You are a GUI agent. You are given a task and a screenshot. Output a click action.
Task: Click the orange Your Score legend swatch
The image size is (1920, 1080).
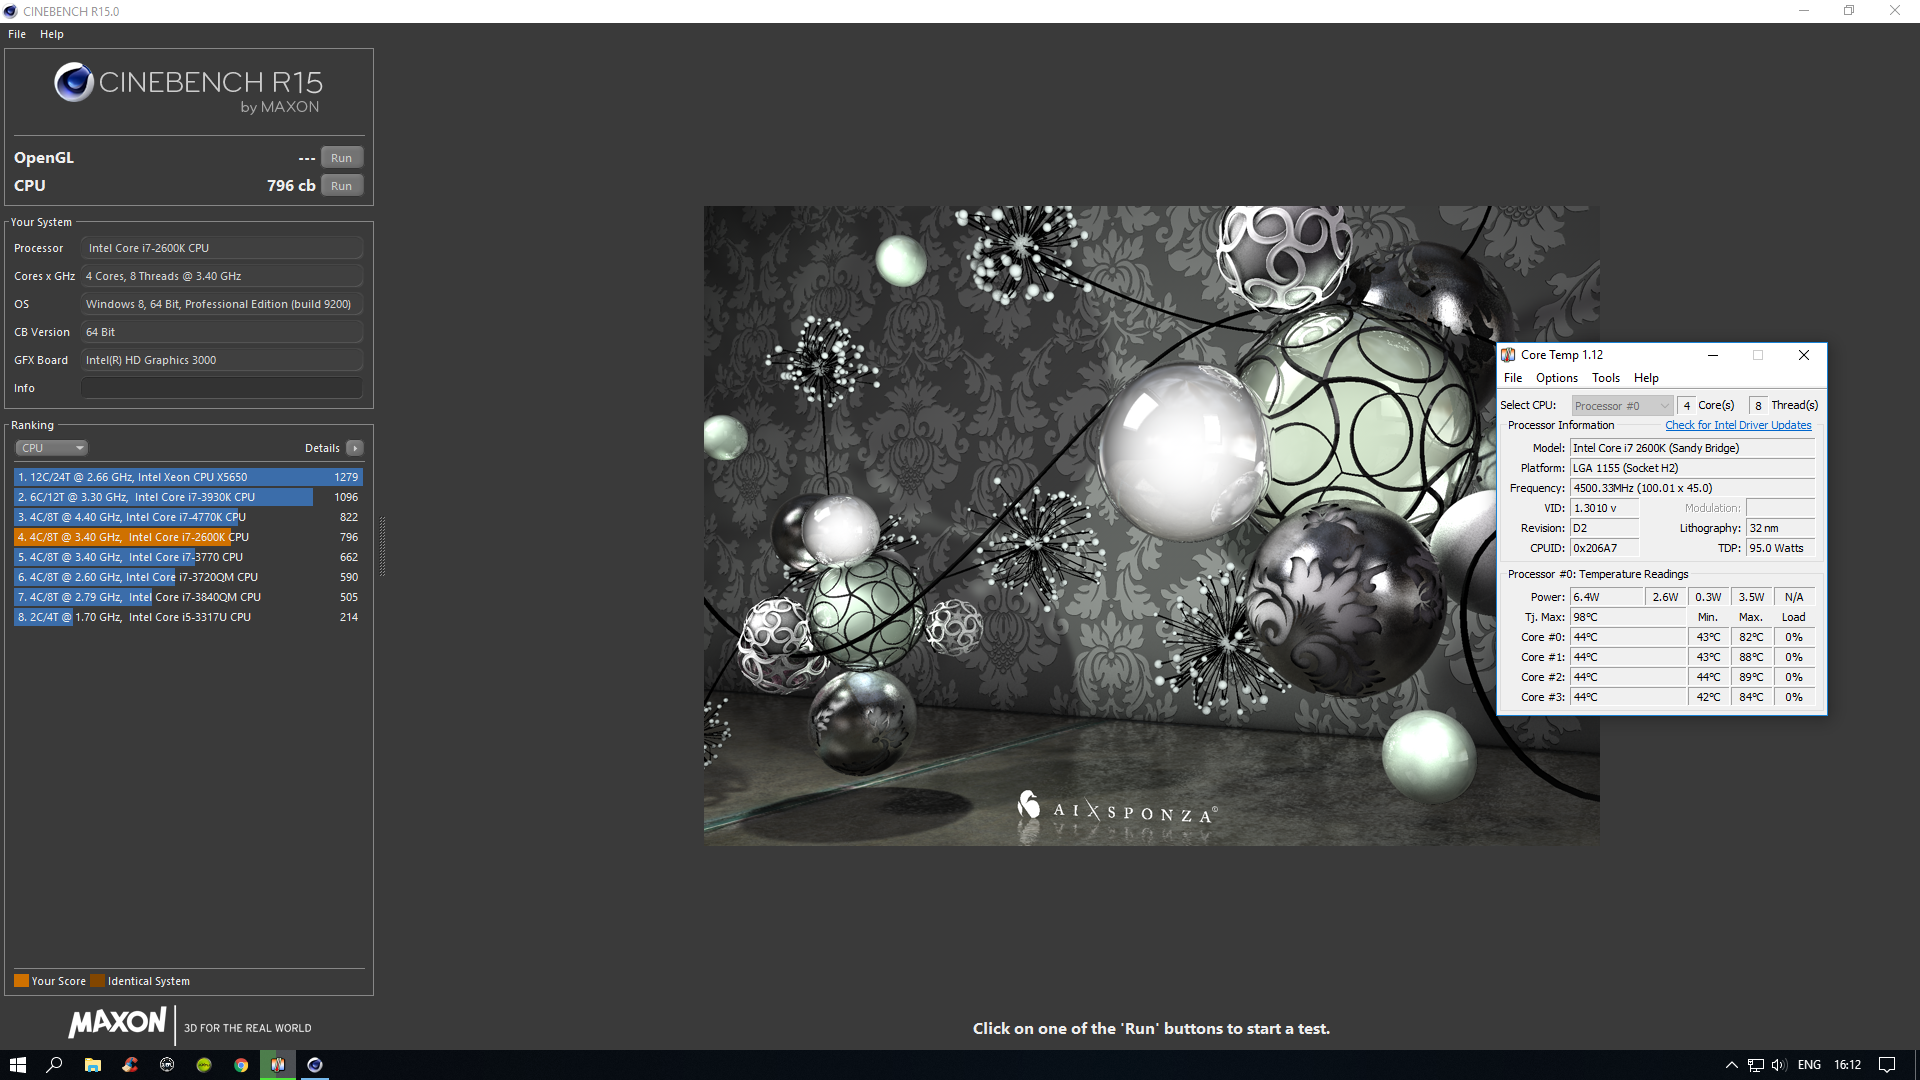tap(21, 981)
